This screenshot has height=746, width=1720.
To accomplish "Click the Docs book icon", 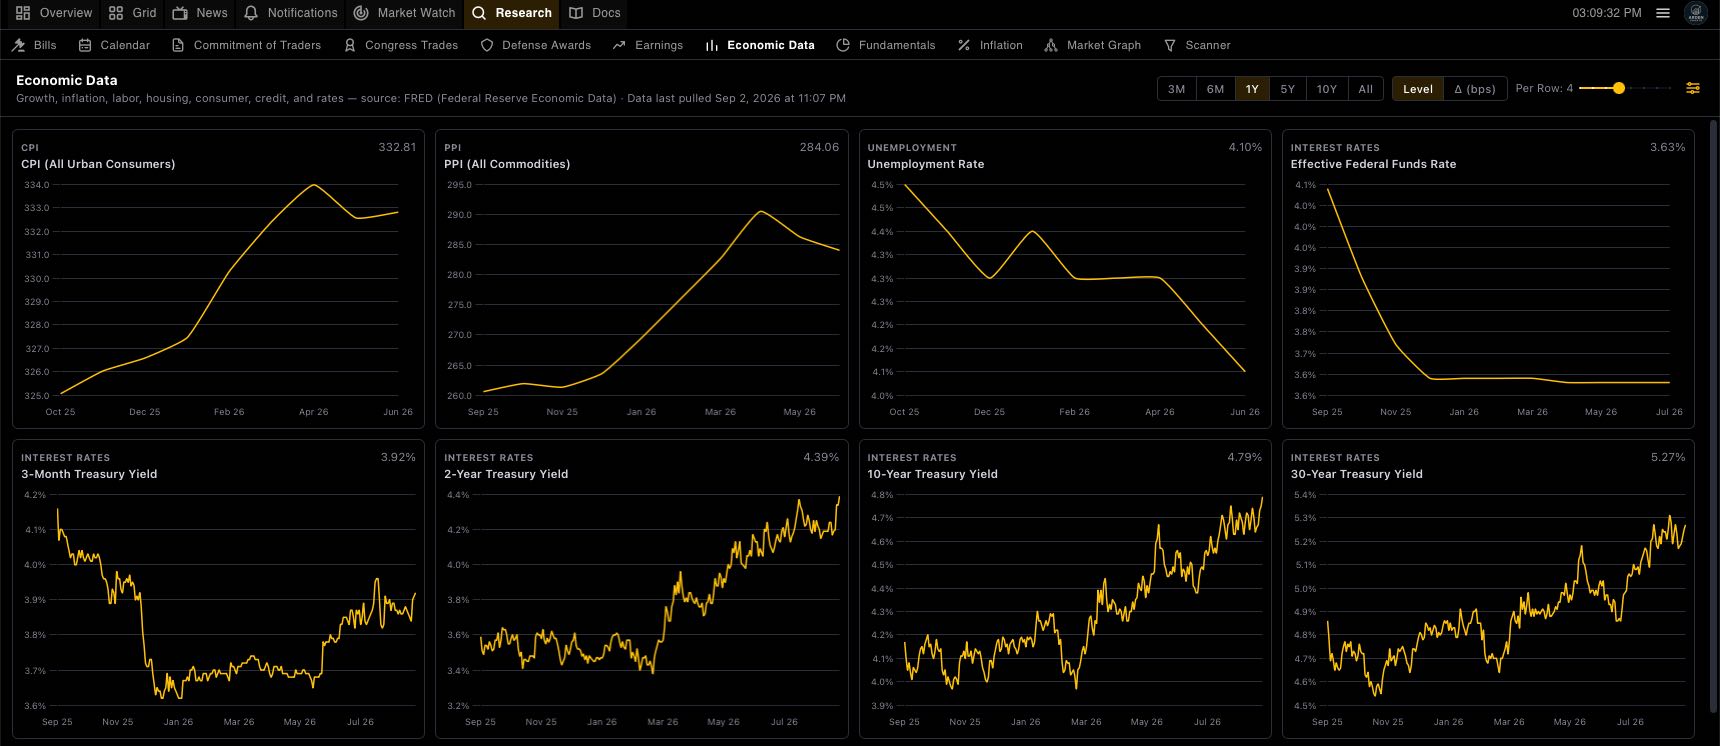I will tap(576, 13).
